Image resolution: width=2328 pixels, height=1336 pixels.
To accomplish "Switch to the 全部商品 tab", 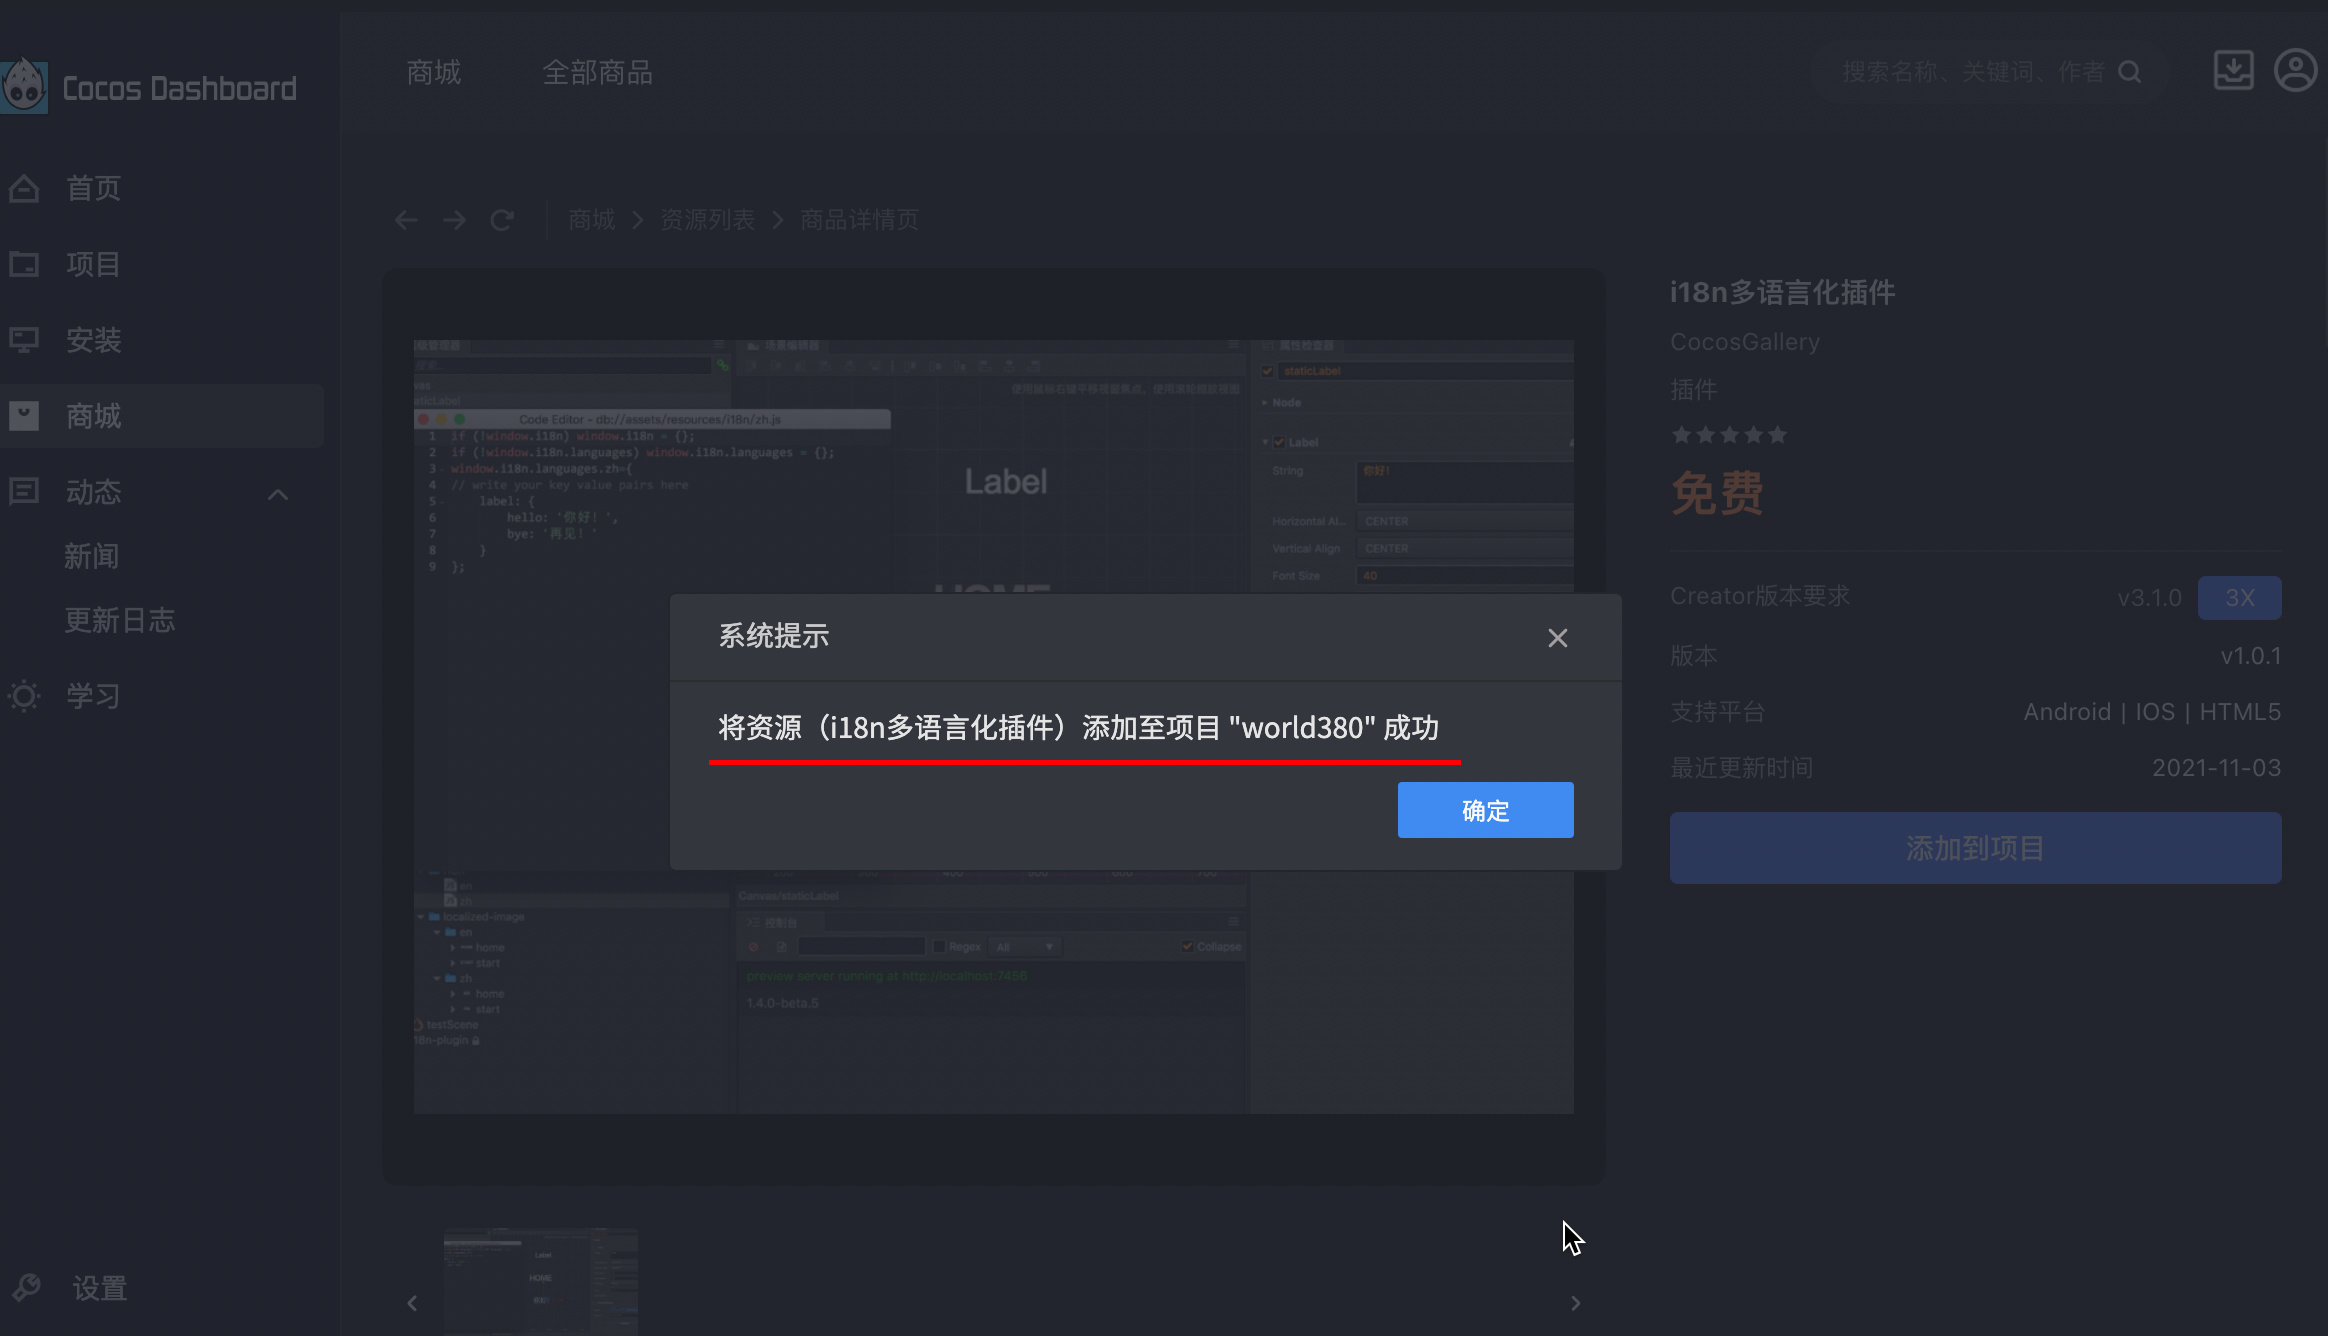I will pyautogui.click(x=597, y=72).
